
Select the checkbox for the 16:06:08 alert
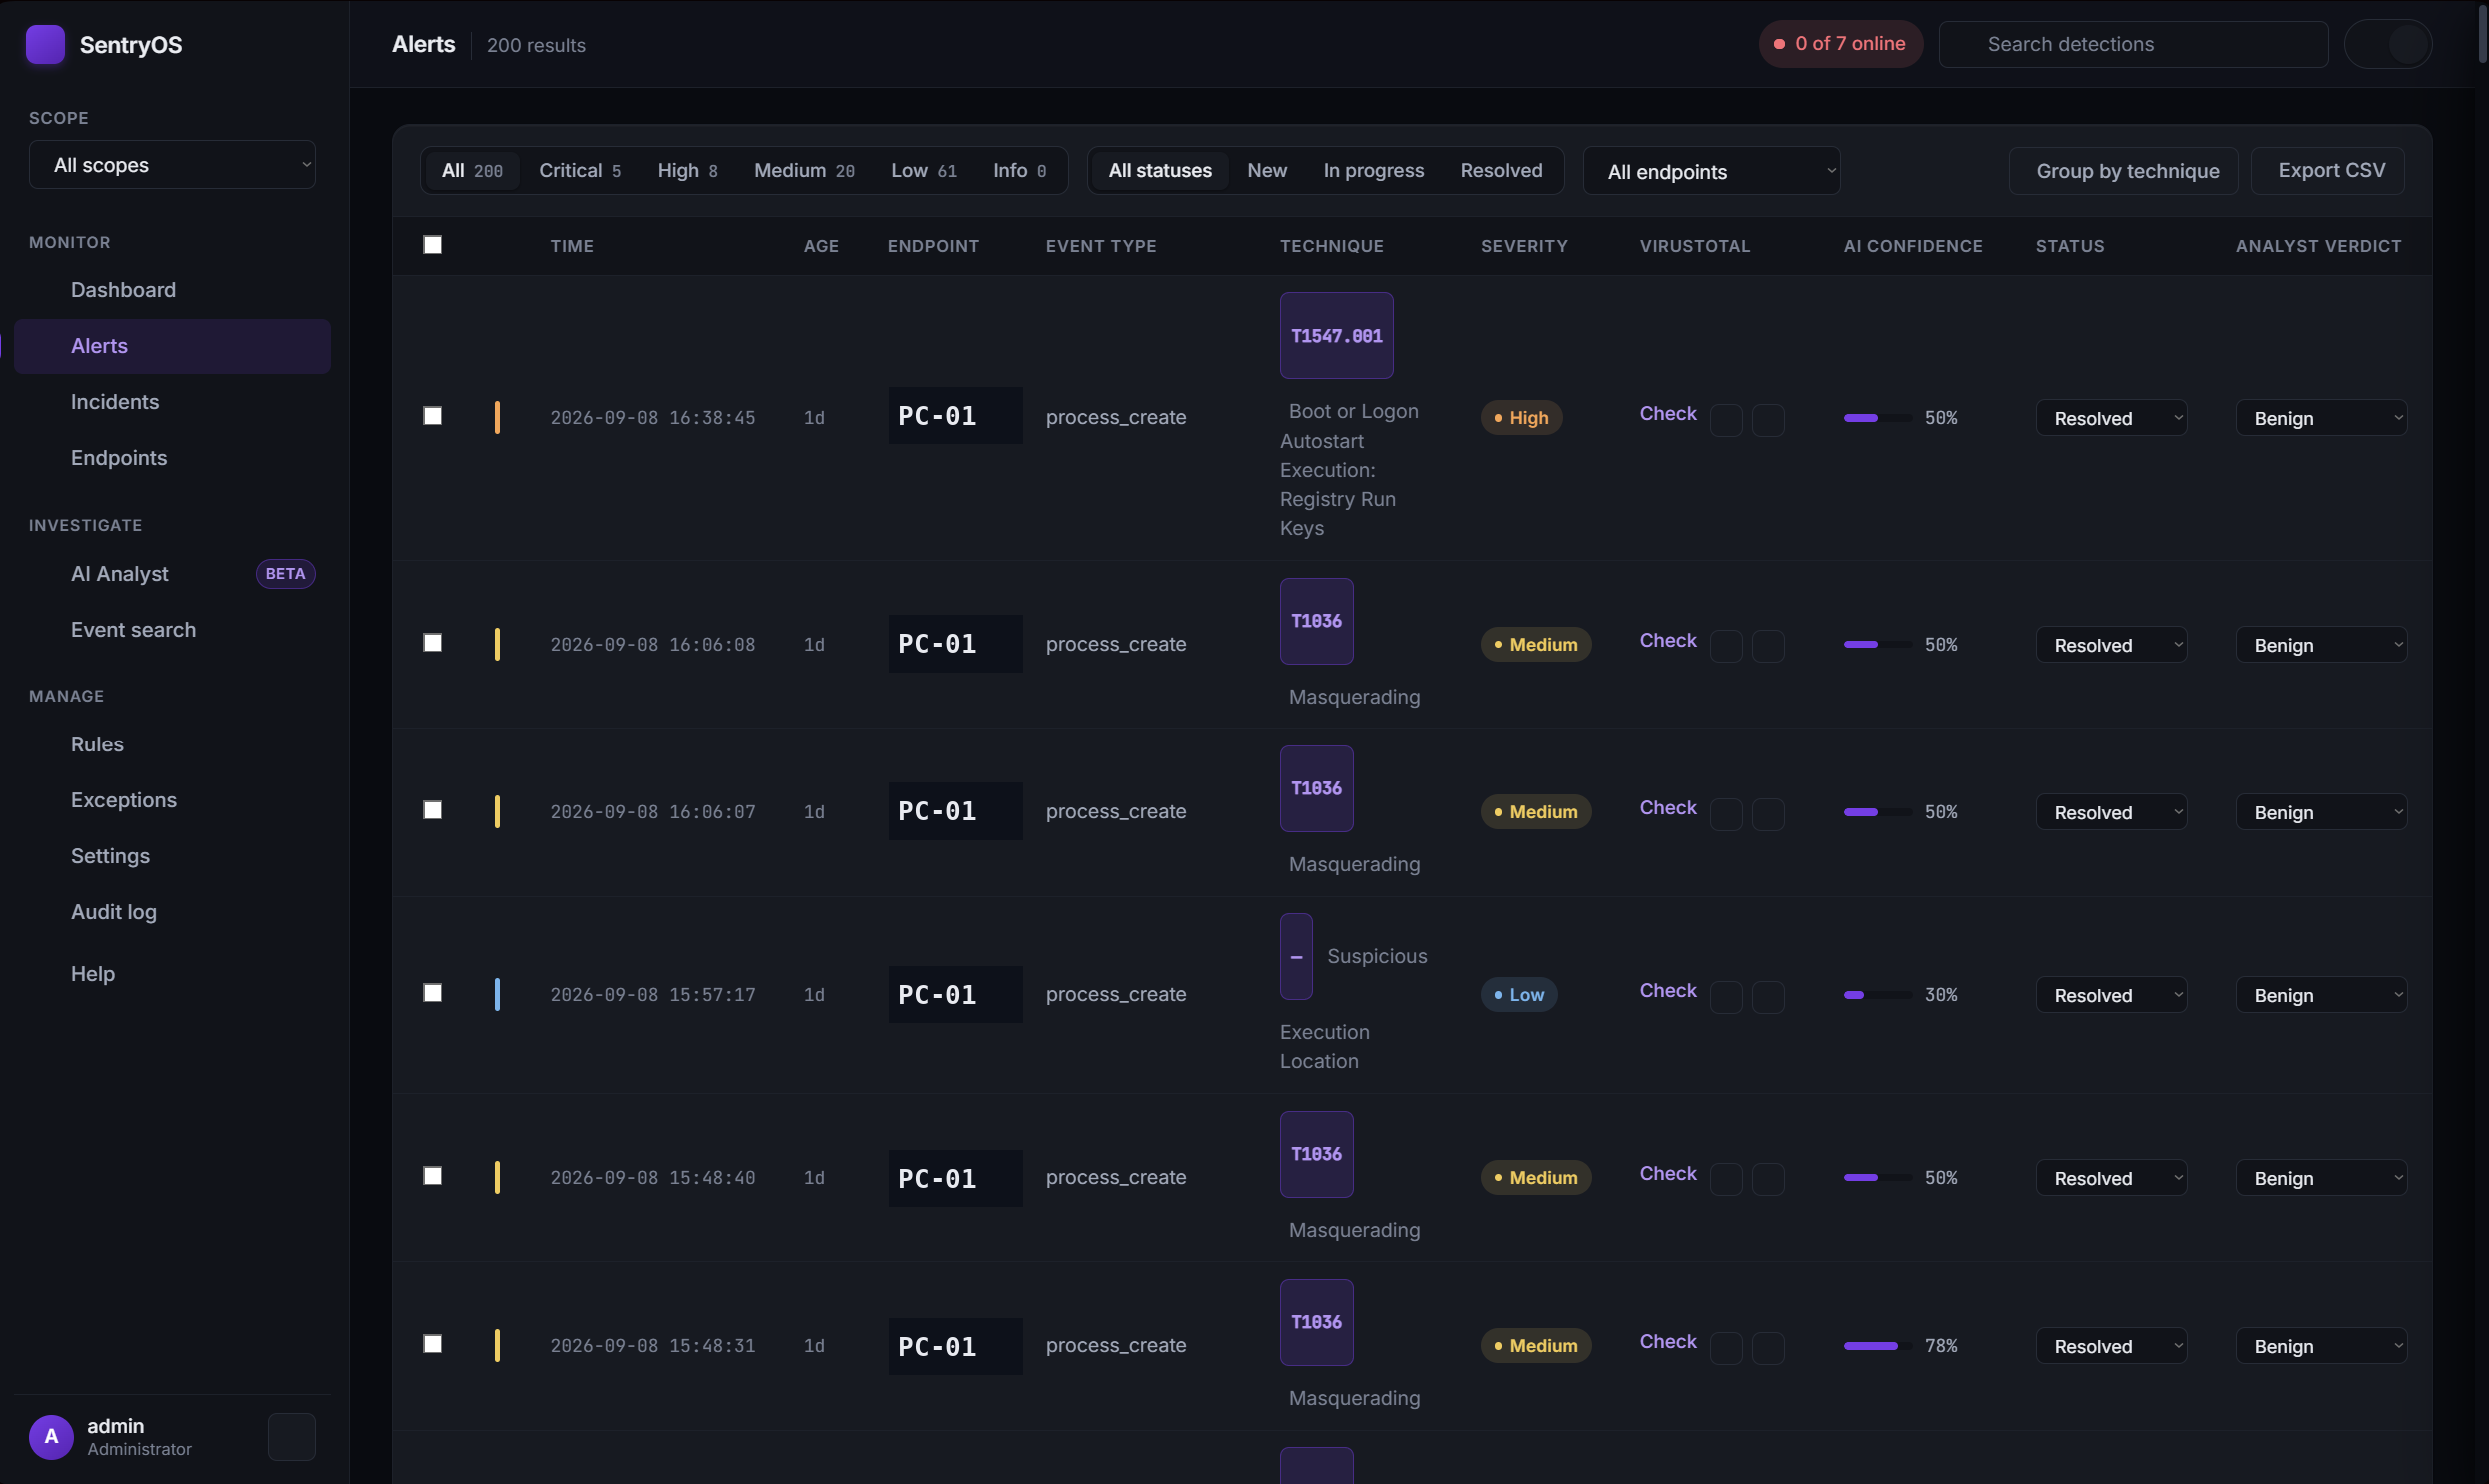(x=432, y=643)
